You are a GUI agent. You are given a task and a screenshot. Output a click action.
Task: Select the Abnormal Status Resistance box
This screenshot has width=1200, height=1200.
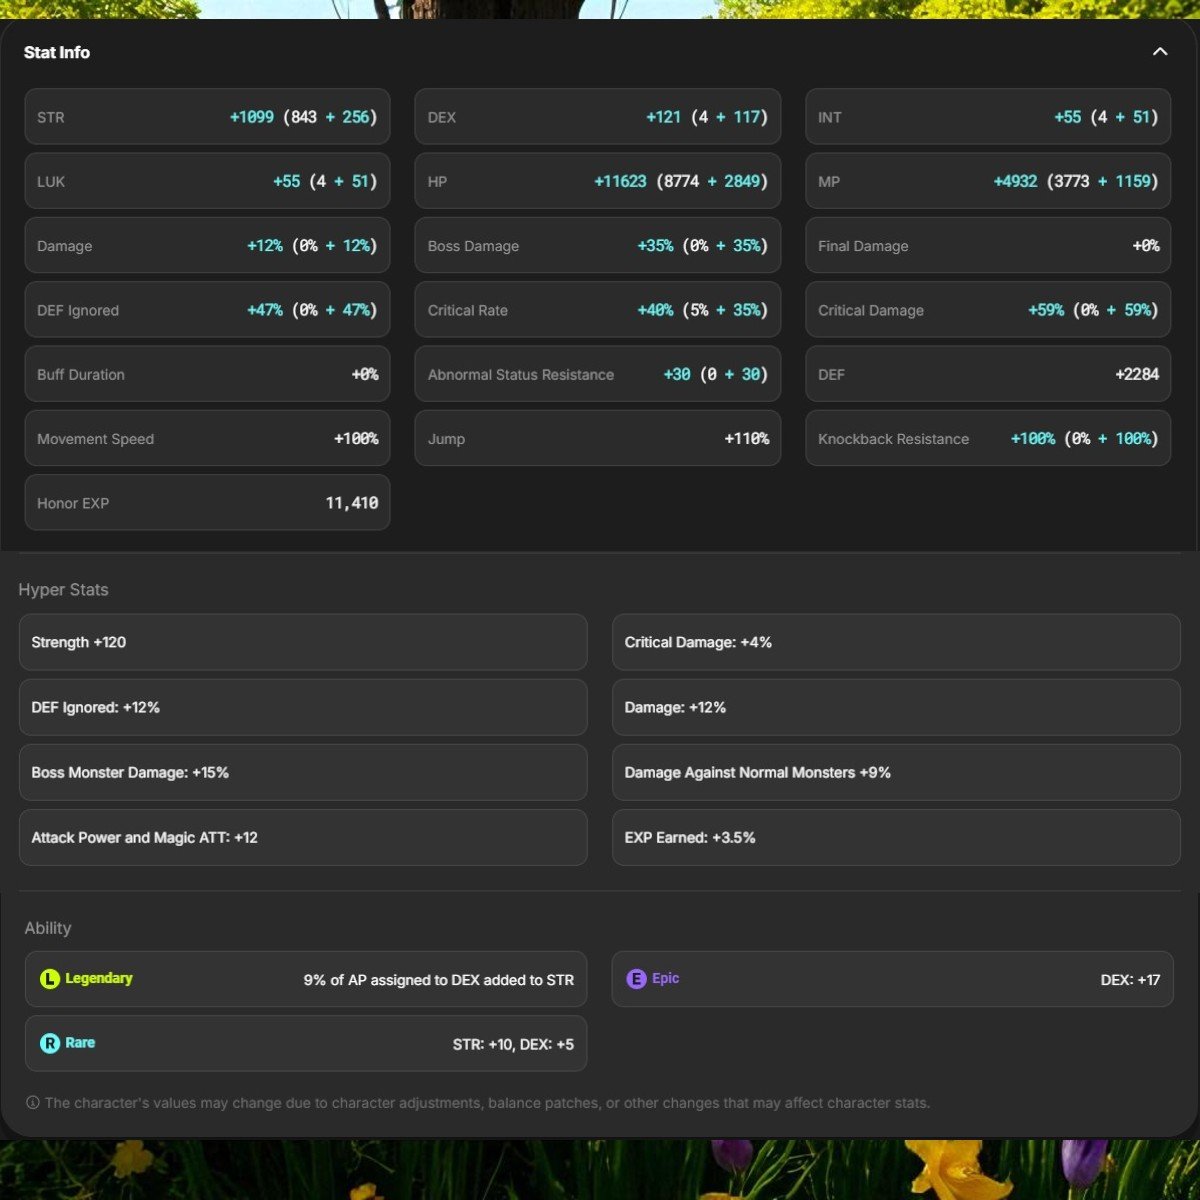597,375
